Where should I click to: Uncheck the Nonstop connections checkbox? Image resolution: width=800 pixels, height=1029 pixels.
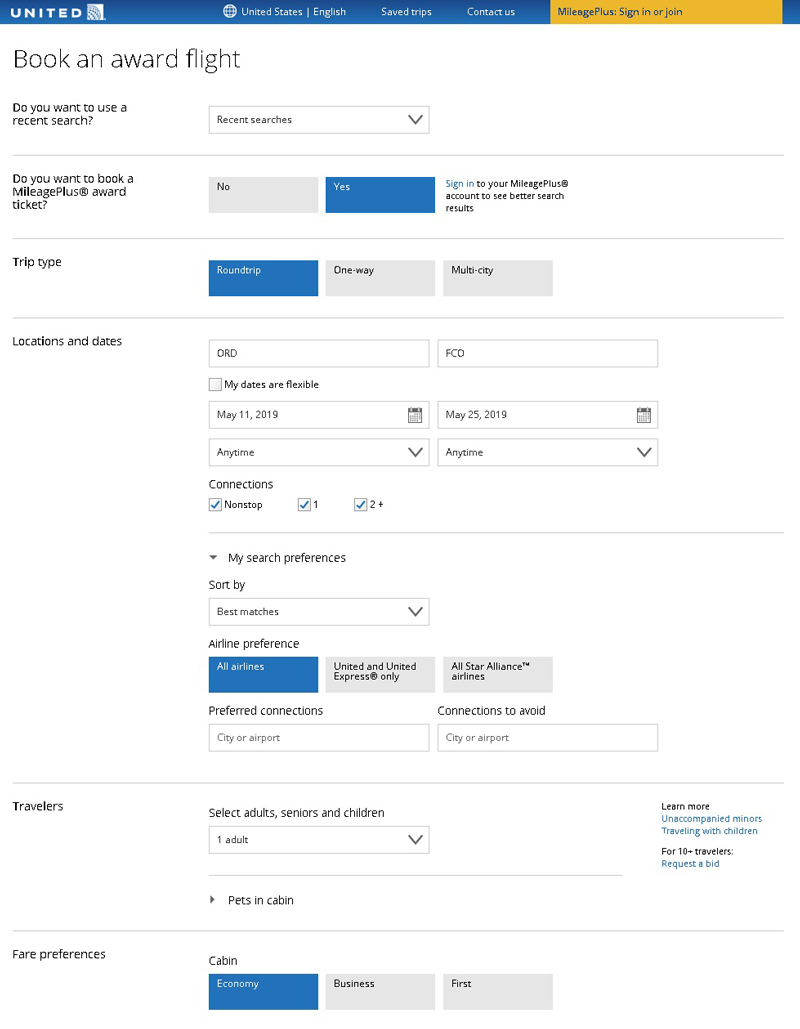point(215,505)
